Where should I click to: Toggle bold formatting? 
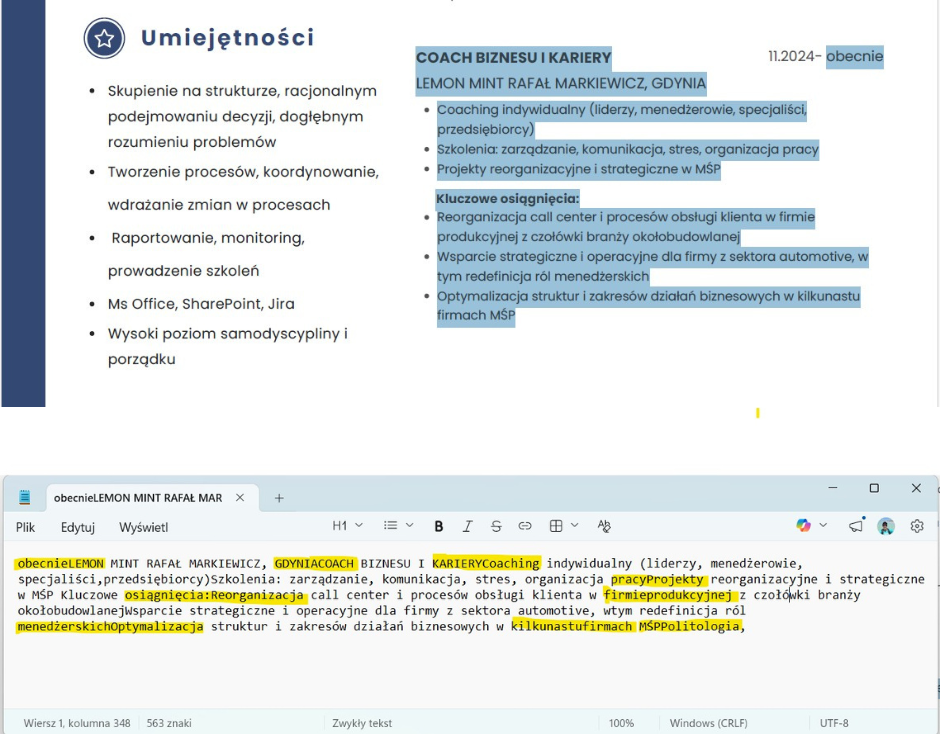[x=439, y=526]
